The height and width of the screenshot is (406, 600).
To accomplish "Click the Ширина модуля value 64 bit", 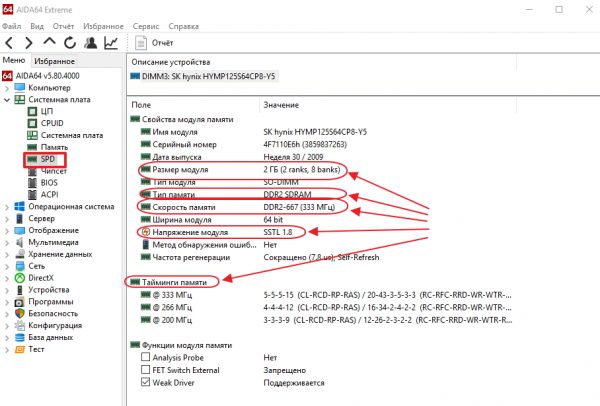I will [273, 220].
